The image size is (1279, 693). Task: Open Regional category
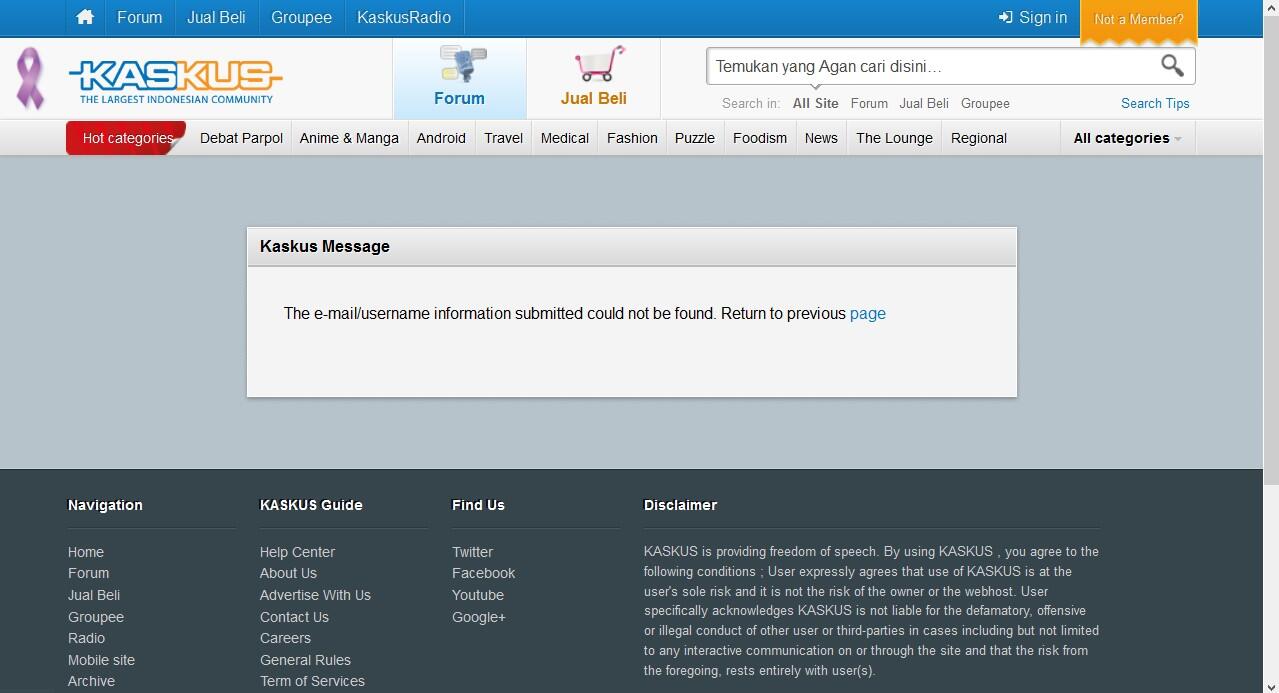coord(979,138)
